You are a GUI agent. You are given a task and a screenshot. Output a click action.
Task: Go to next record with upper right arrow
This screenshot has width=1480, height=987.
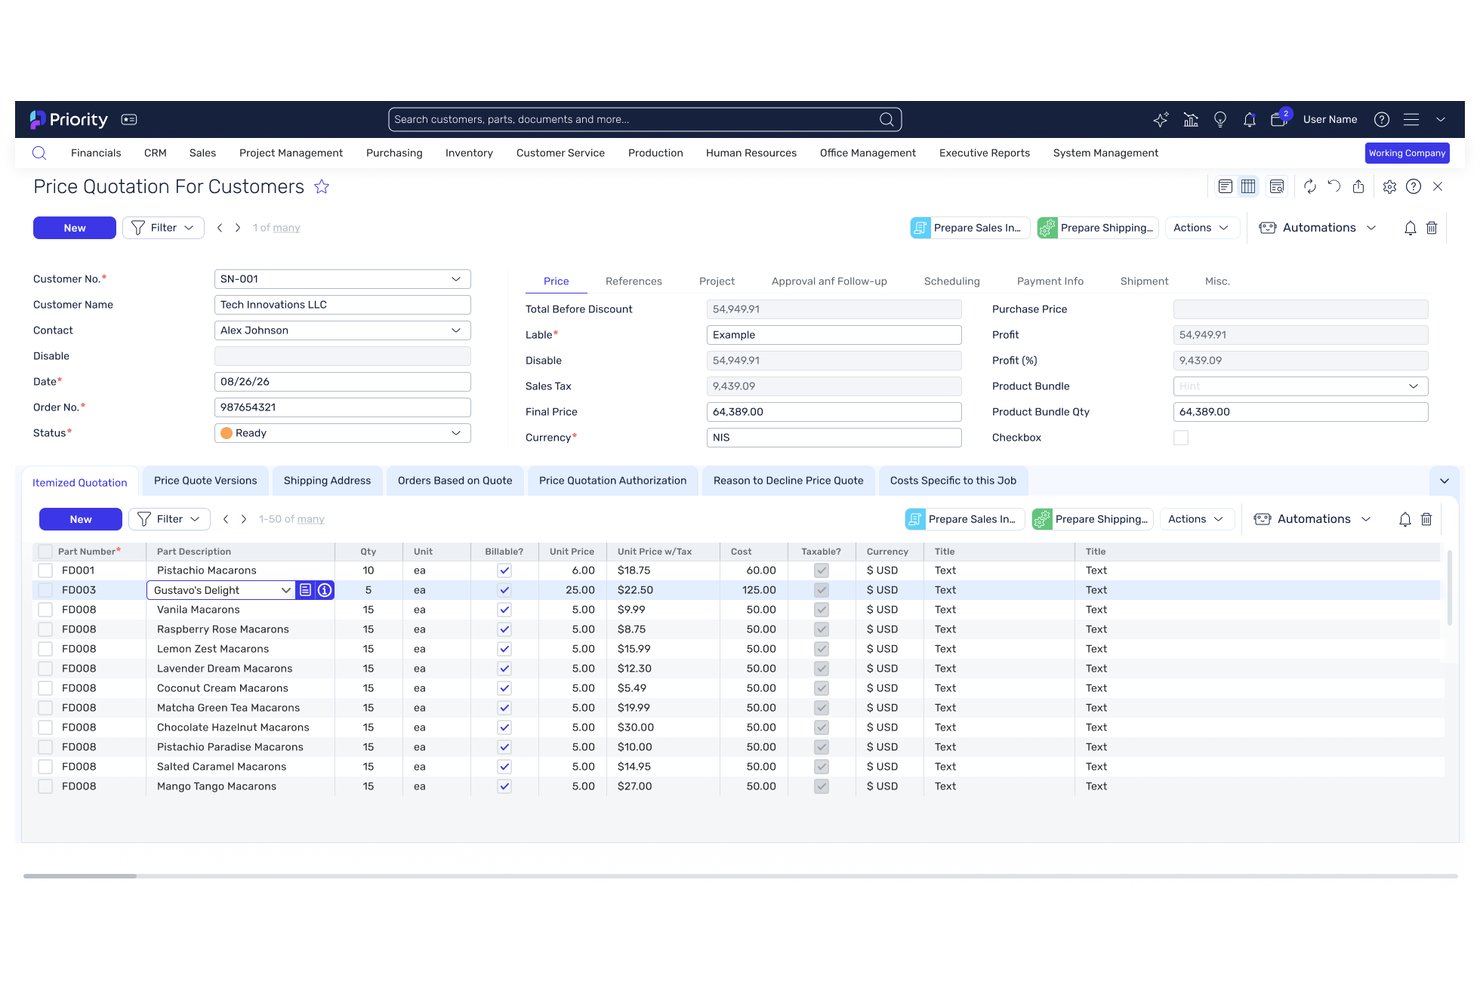pos(238,228)
